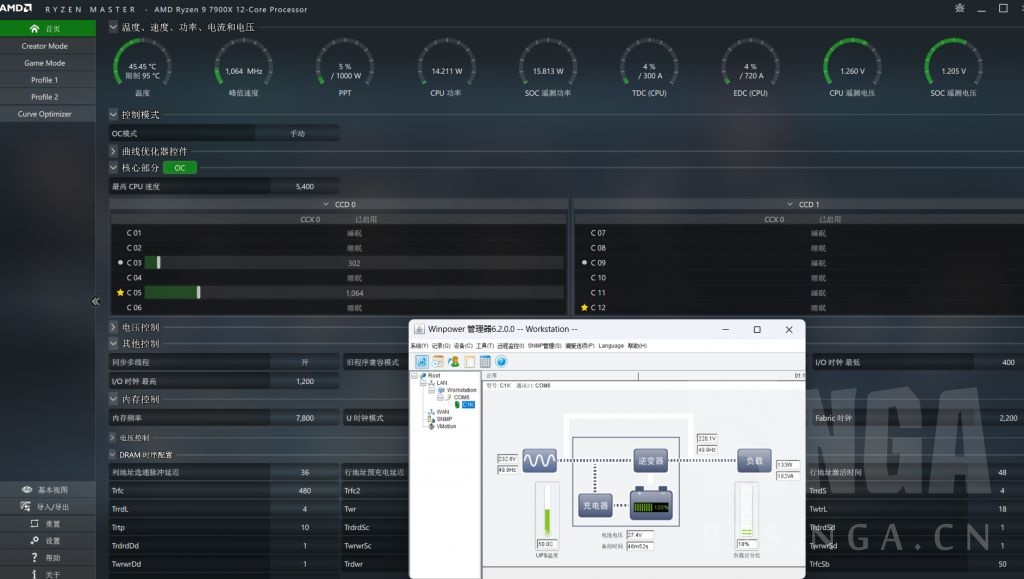Click the user agent icon in Winpower toolbar
1024x579 pixels.
click(454, 361)
